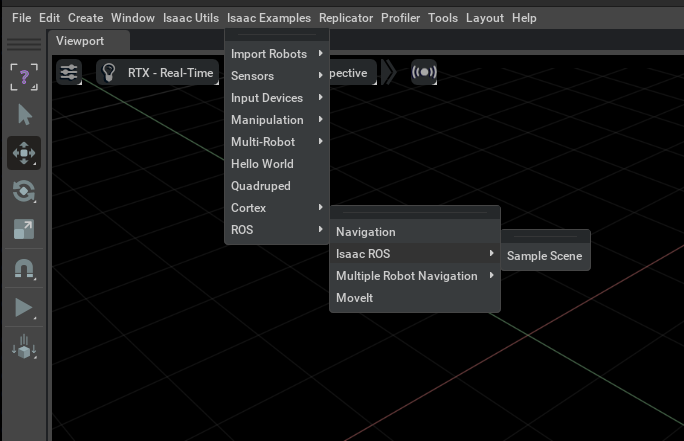This screenshot has height=441, width=684.
Task: Launch the Hello World example
Action: pyautogui.click(x=277, y=164)
